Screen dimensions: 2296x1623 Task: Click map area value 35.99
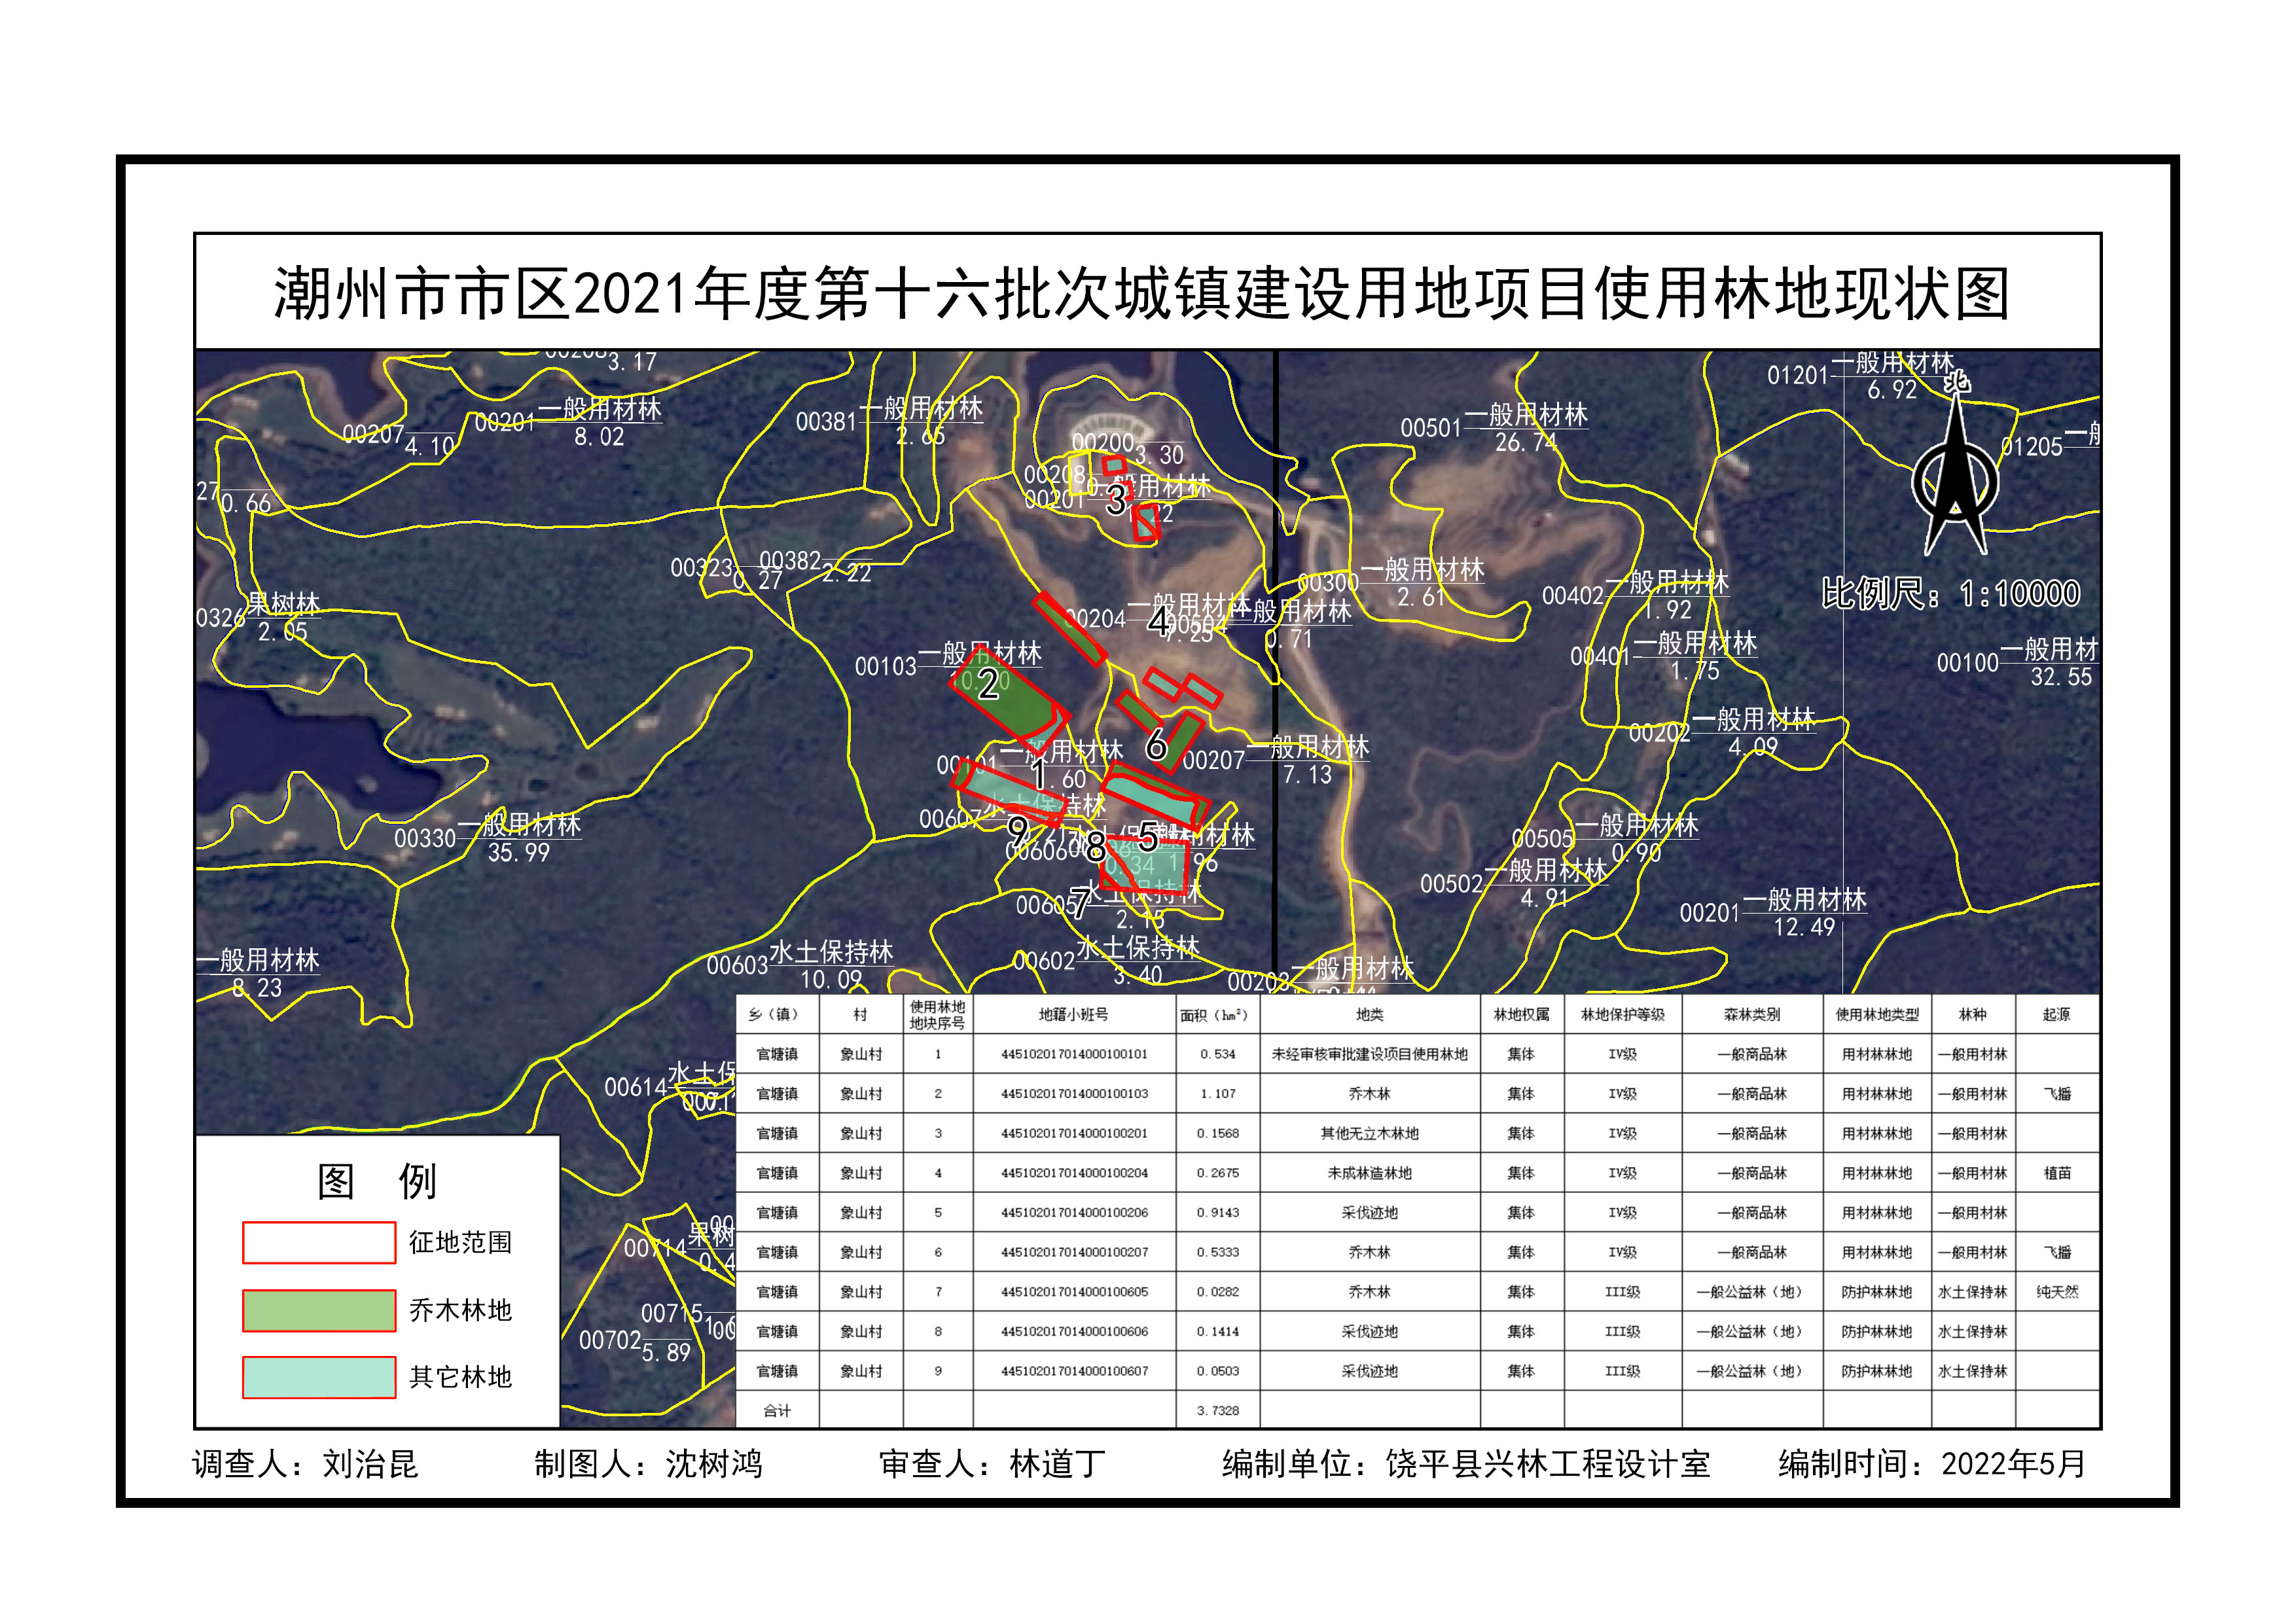(x=518, y=853)
